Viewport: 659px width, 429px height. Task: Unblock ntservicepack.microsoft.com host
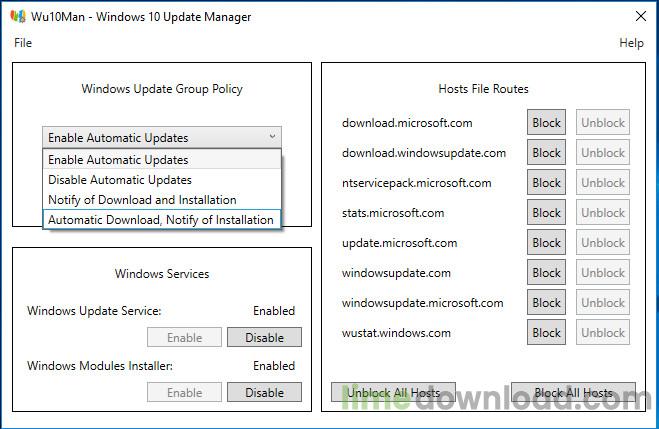(x=603, y=183)
